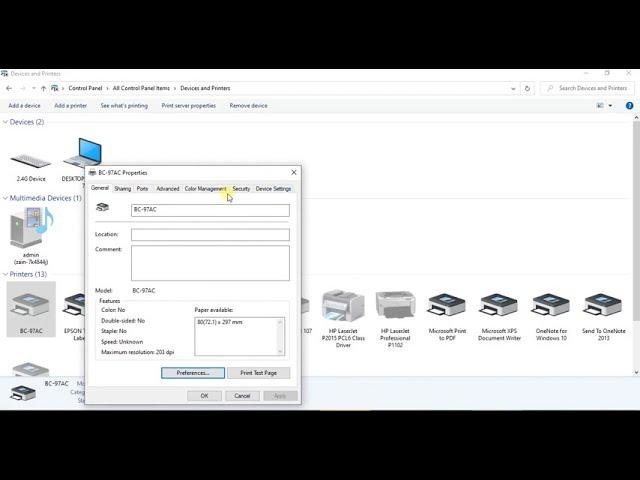Select the DESKTOP laptop device icon
This screenshot has height=480, width=640.
pos(83,153)
